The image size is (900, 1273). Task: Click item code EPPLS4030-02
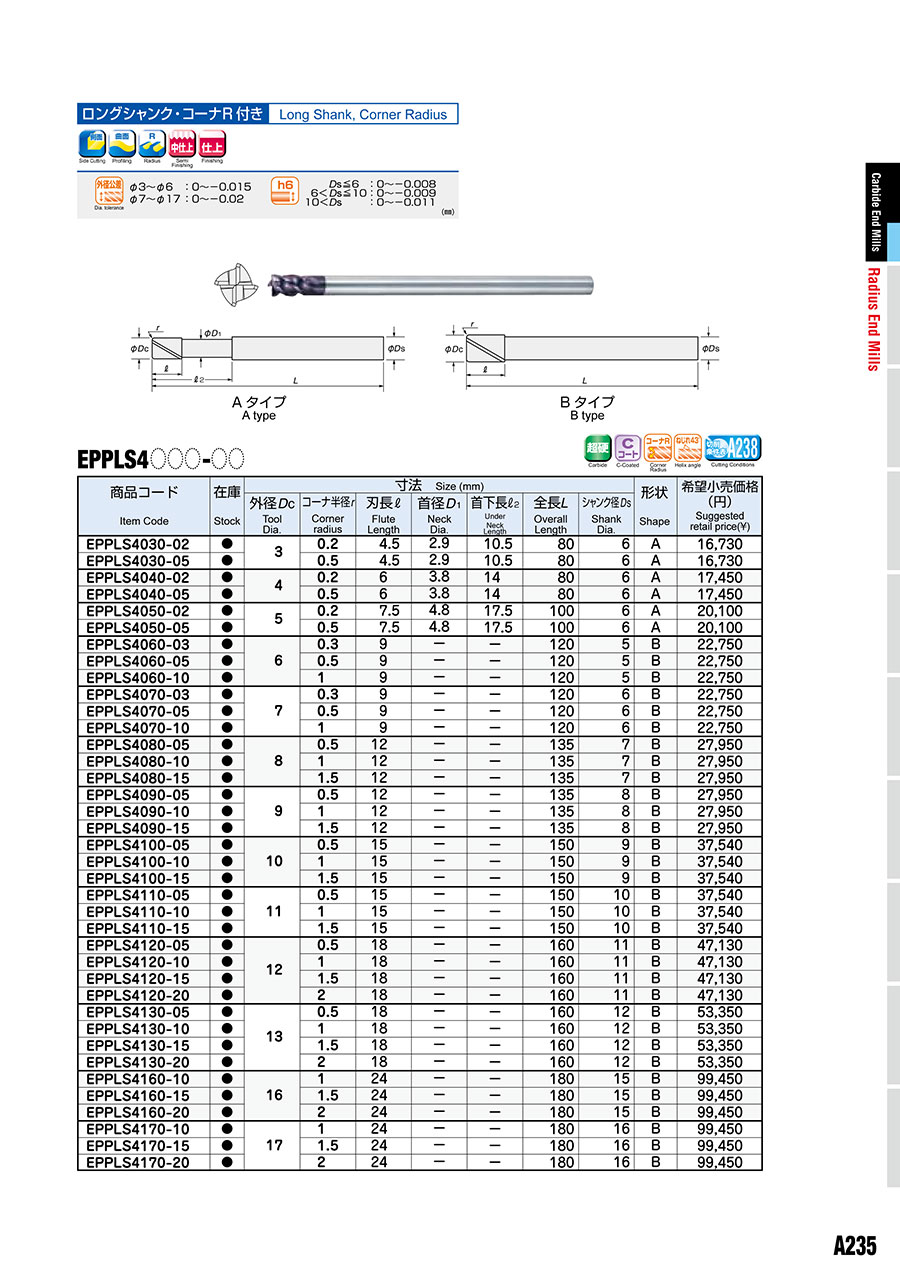(138, 544)
